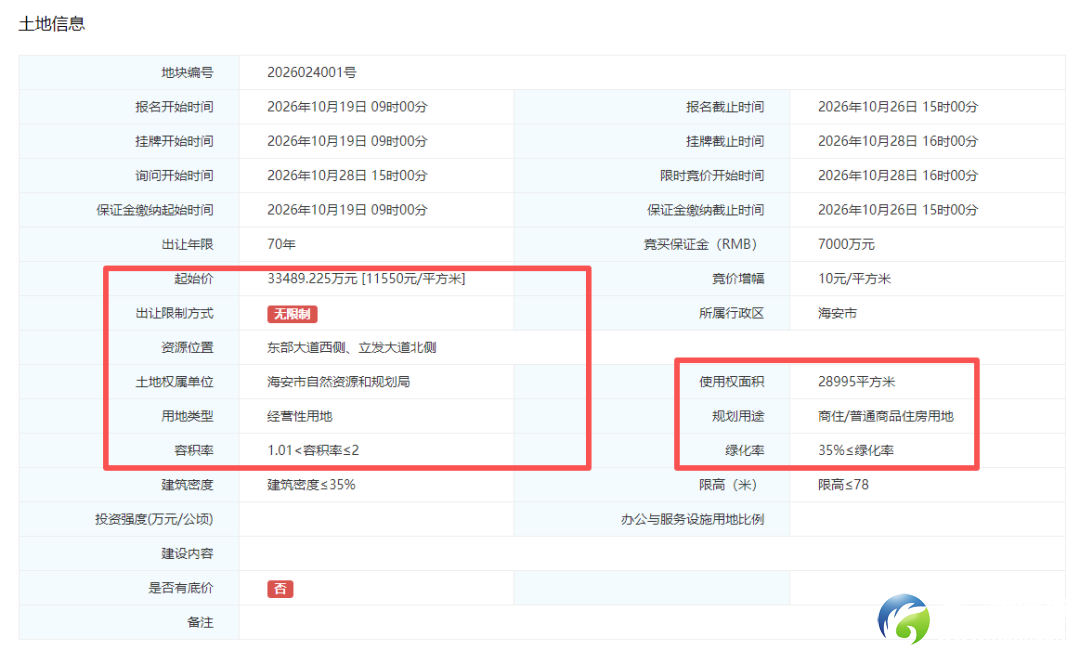Select the 办公与服务设施用地比例 label

[x=692, y=519]
